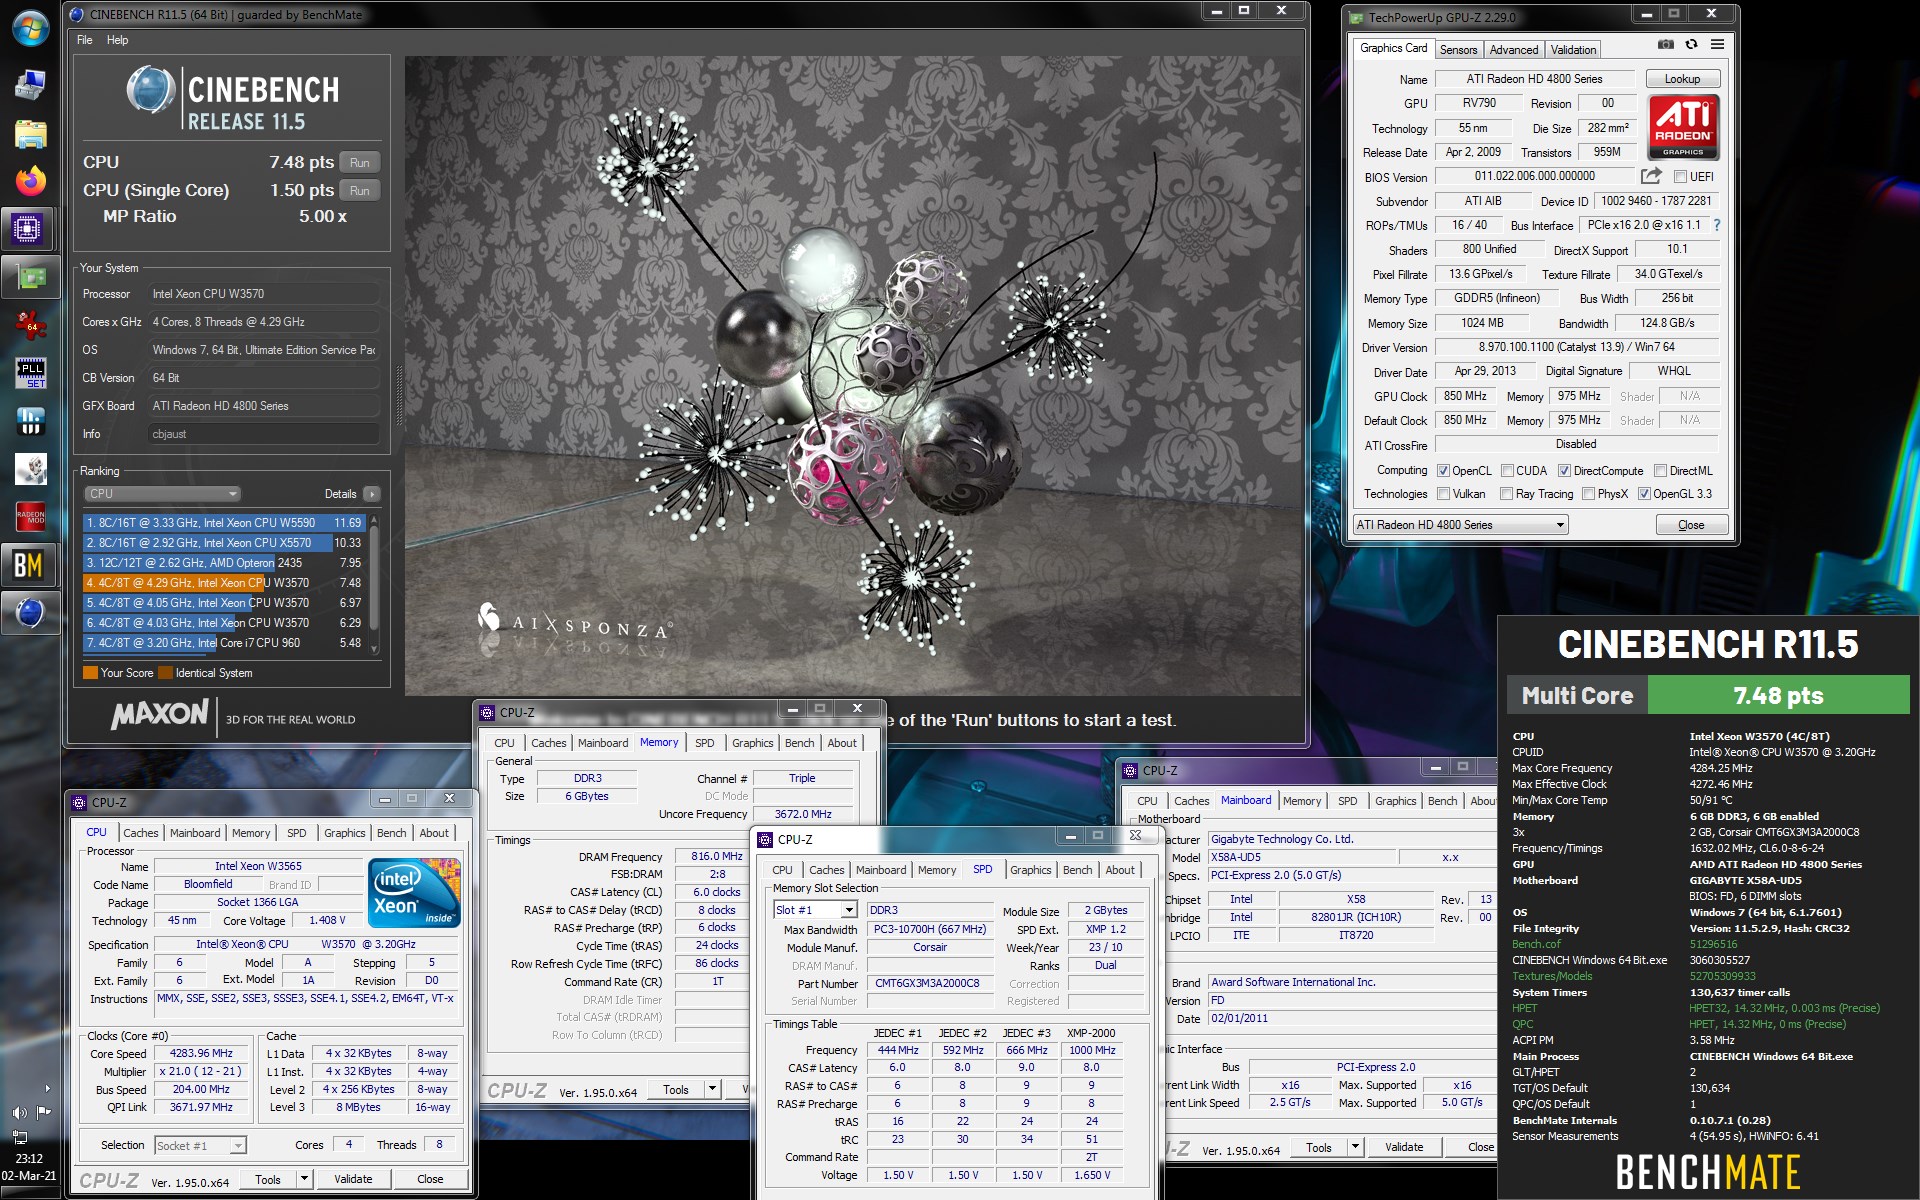Run the CPU Single Core test

[360, 191]
